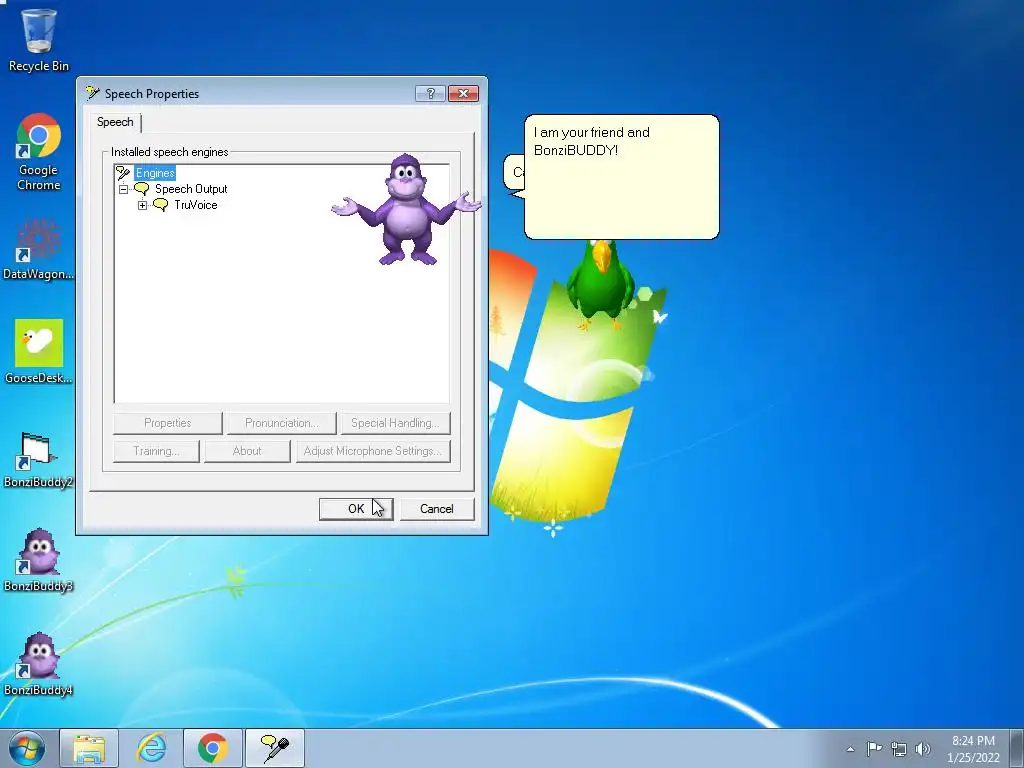Image resolution: width=1024 pixels, height=768 pixels.
Task: Select the Speech Properties taskbar button
Action: (274, 748)
